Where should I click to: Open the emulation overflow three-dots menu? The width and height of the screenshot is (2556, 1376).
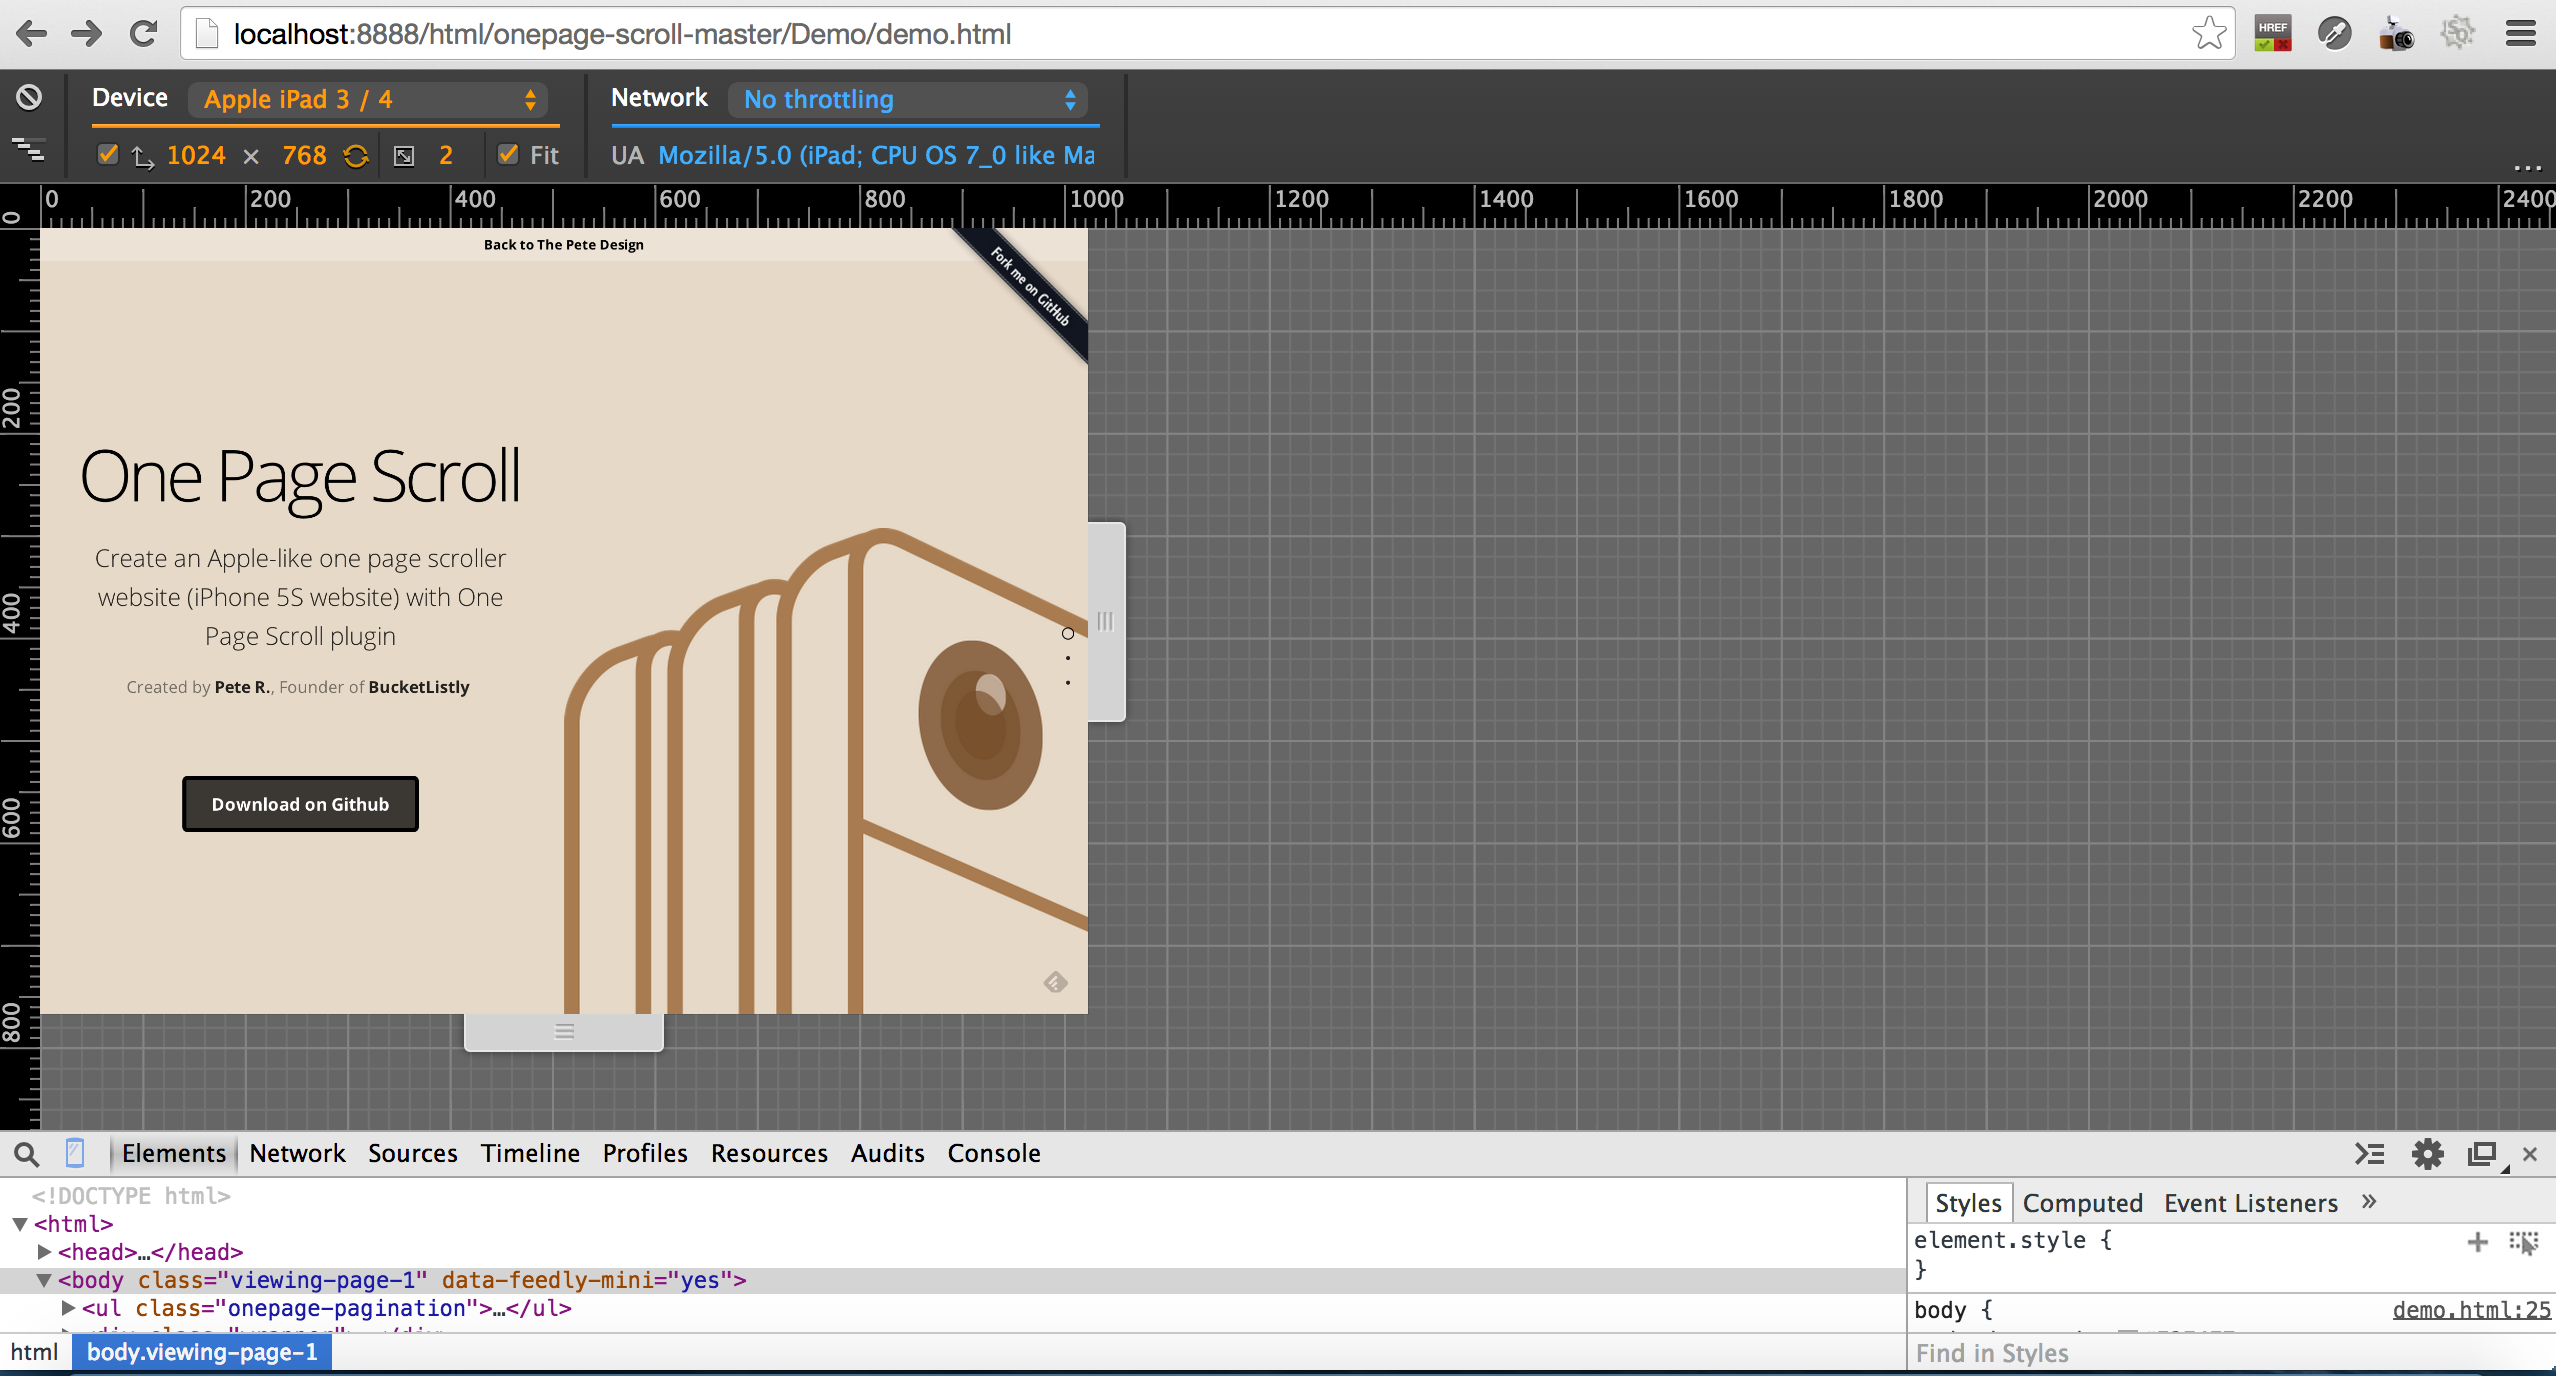(2527, 167)
